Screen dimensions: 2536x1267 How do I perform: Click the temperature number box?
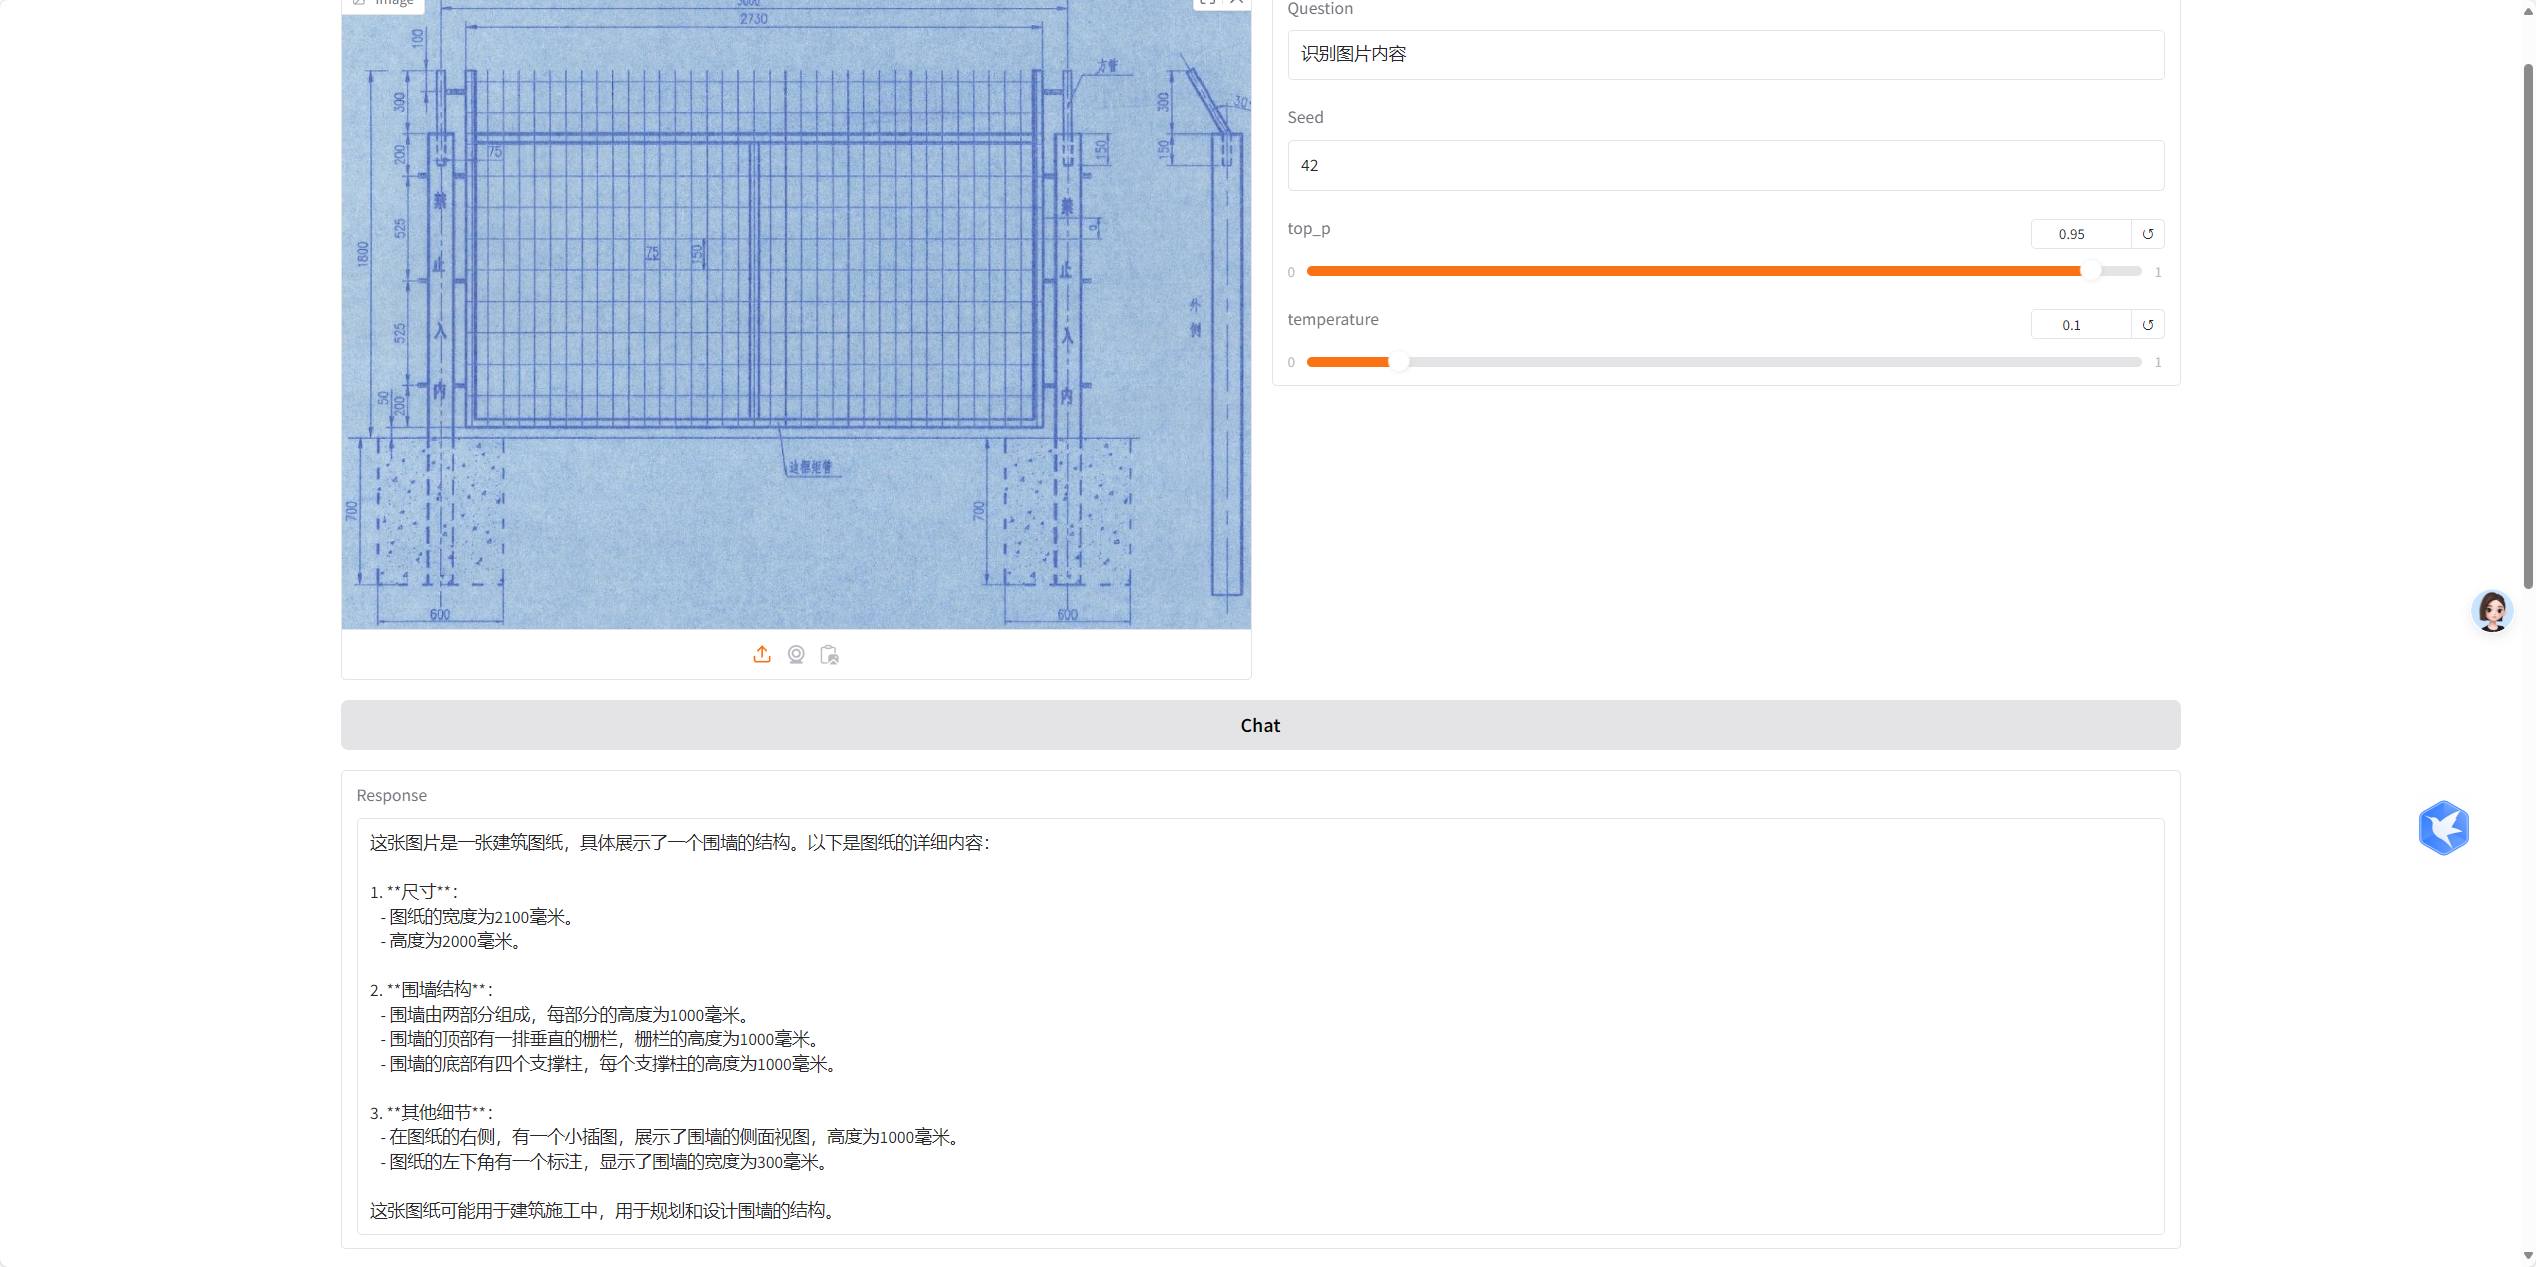point(2080,325)
